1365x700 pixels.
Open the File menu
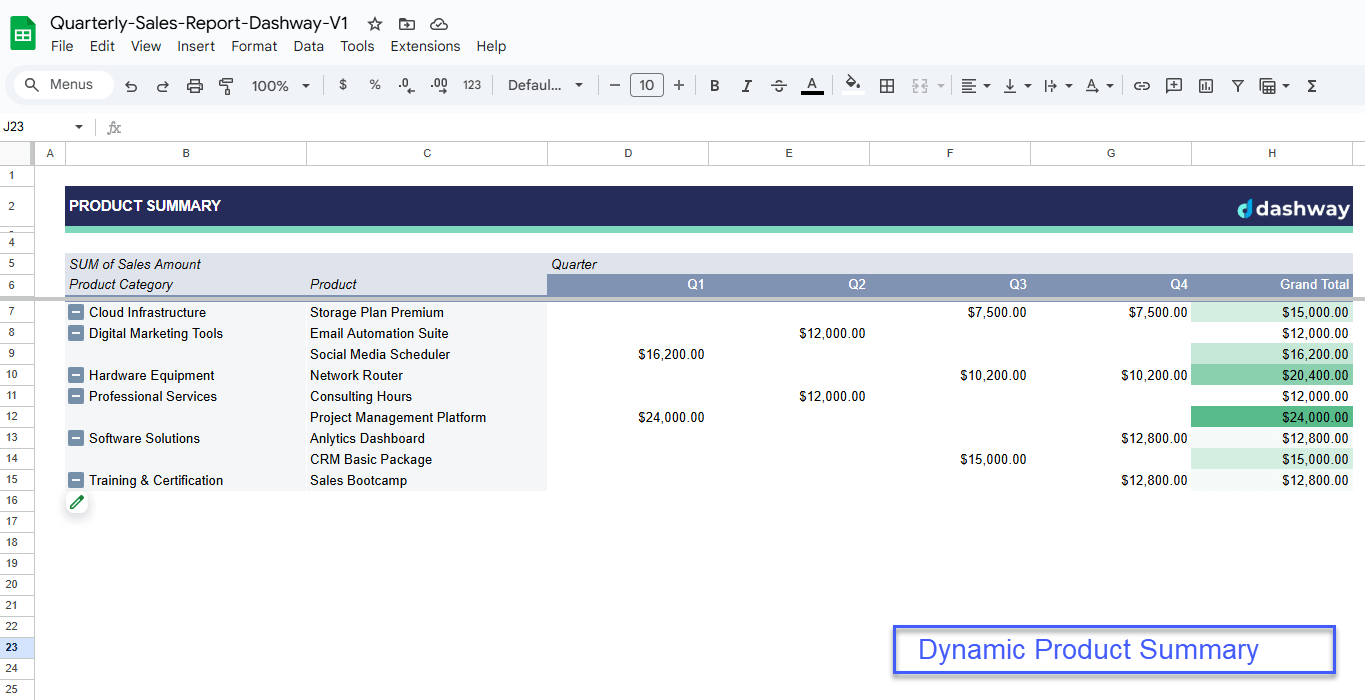[62, 46]
